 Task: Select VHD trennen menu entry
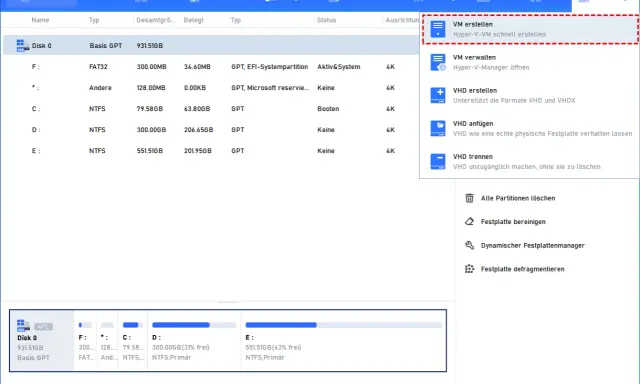point(530,162)
